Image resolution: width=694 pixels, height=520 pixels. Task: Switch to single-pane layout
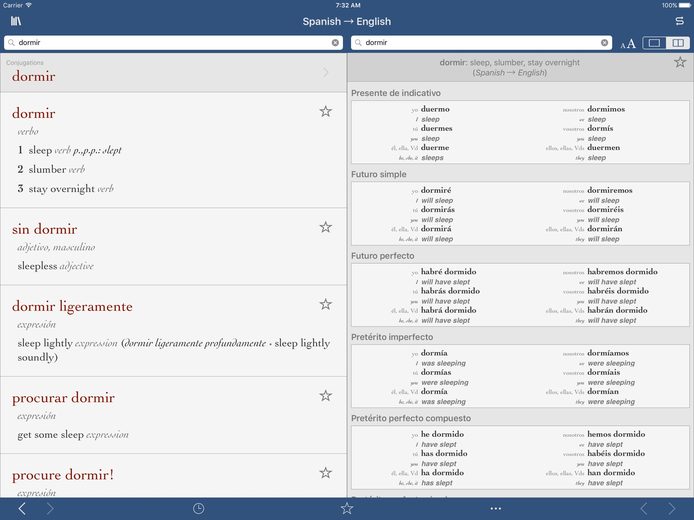[654, 42]
